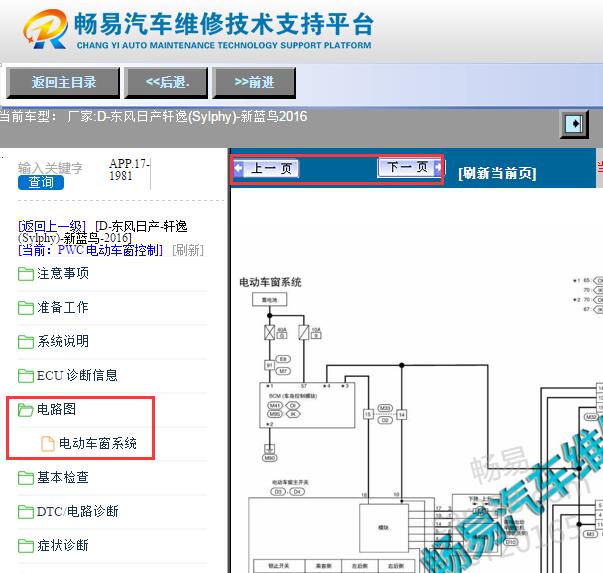
Task: Expand the 注意事项 folder
Action: coord(63,273)
